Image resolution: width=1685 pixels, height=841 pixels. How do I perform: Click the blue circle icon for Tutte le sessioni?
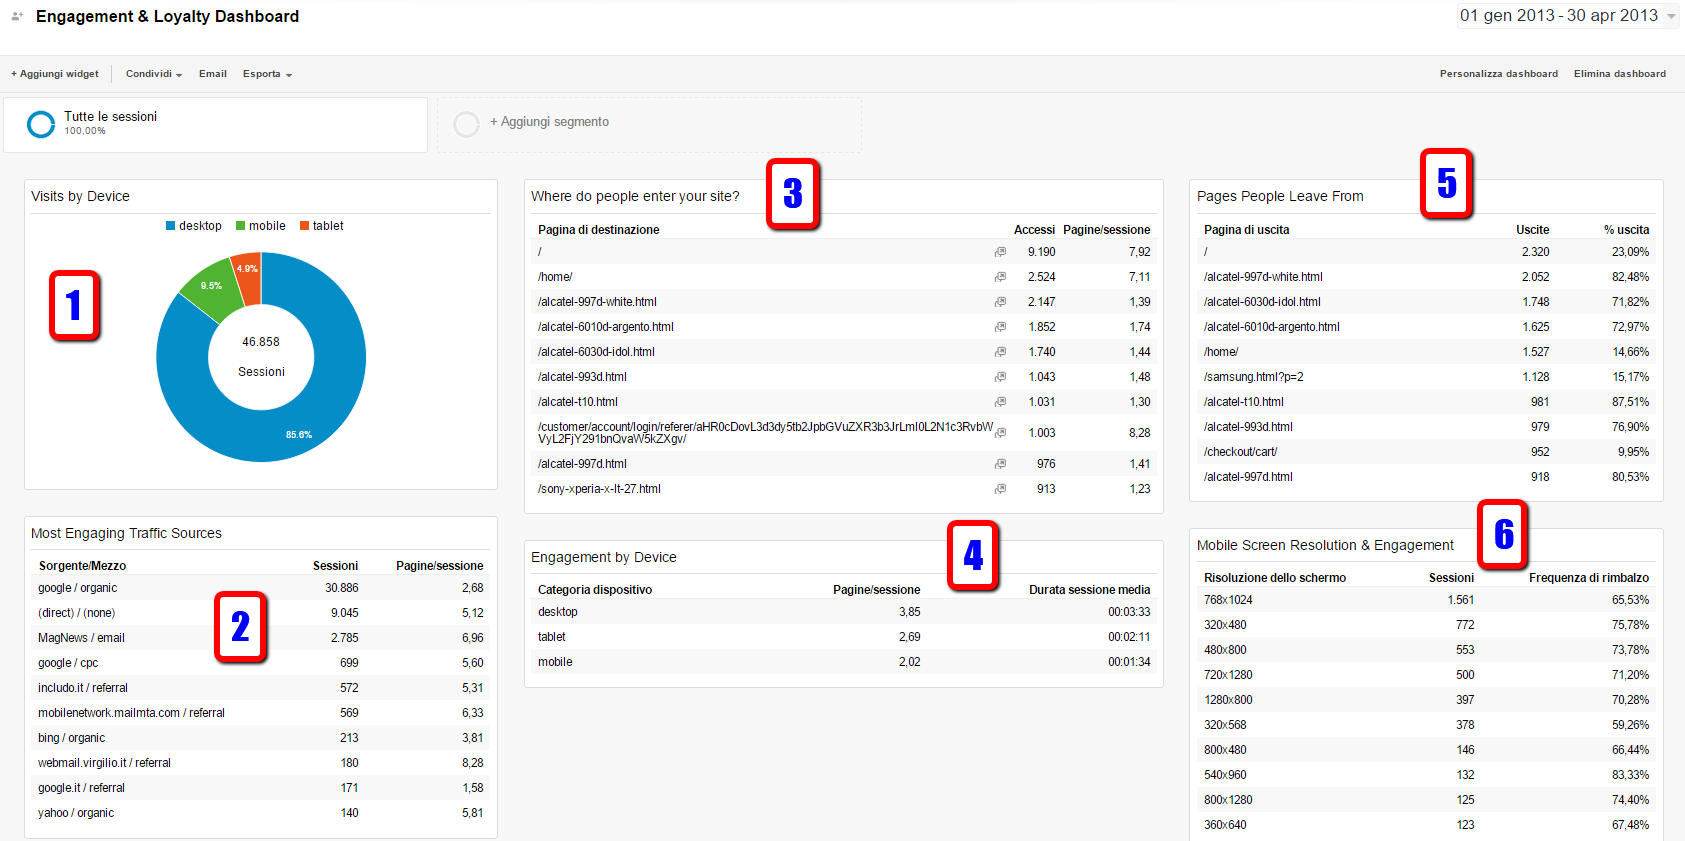pyautogui.click(x=41, y=124)
